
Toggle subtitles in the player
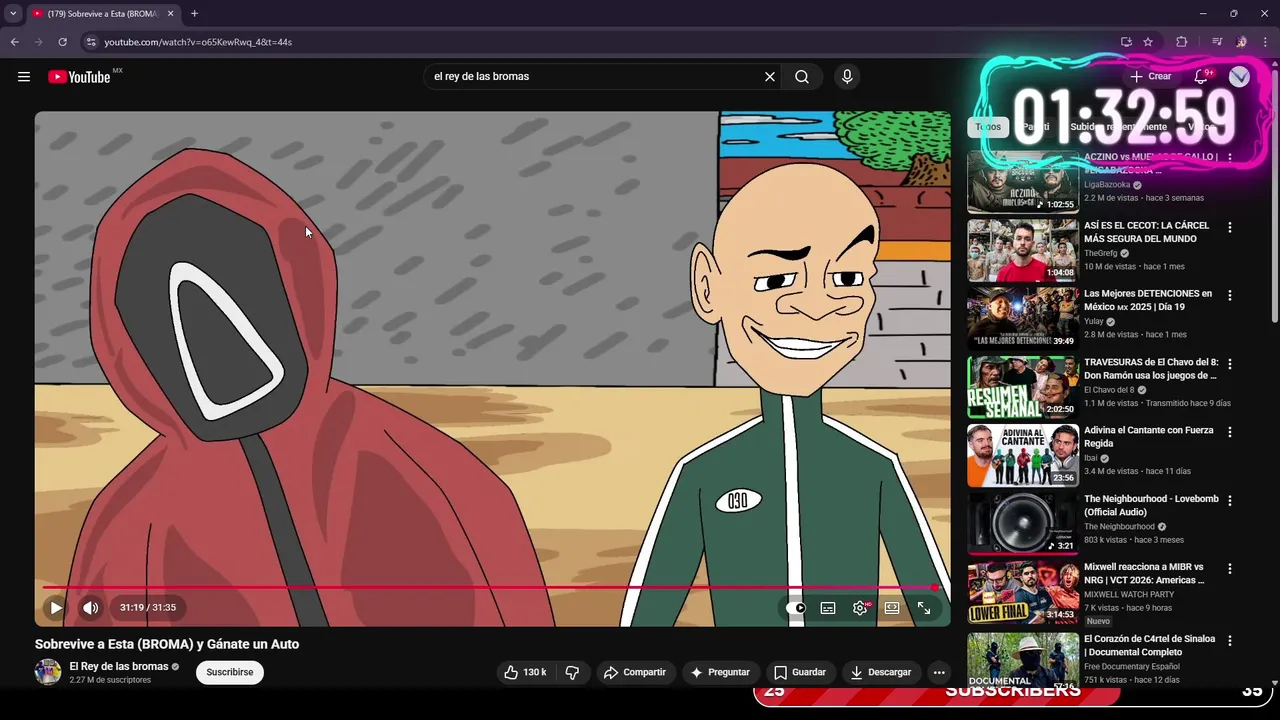828,608
